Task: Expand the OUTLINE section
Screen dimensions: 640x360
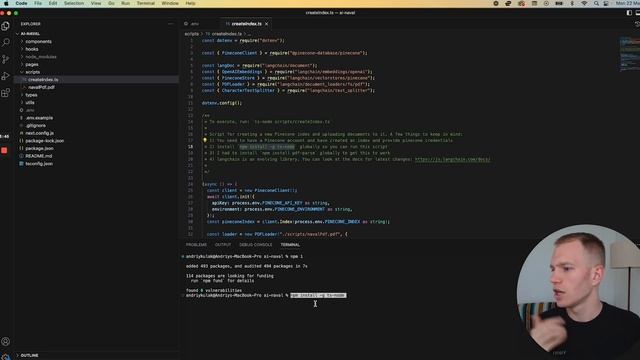Action: [28, 356]
